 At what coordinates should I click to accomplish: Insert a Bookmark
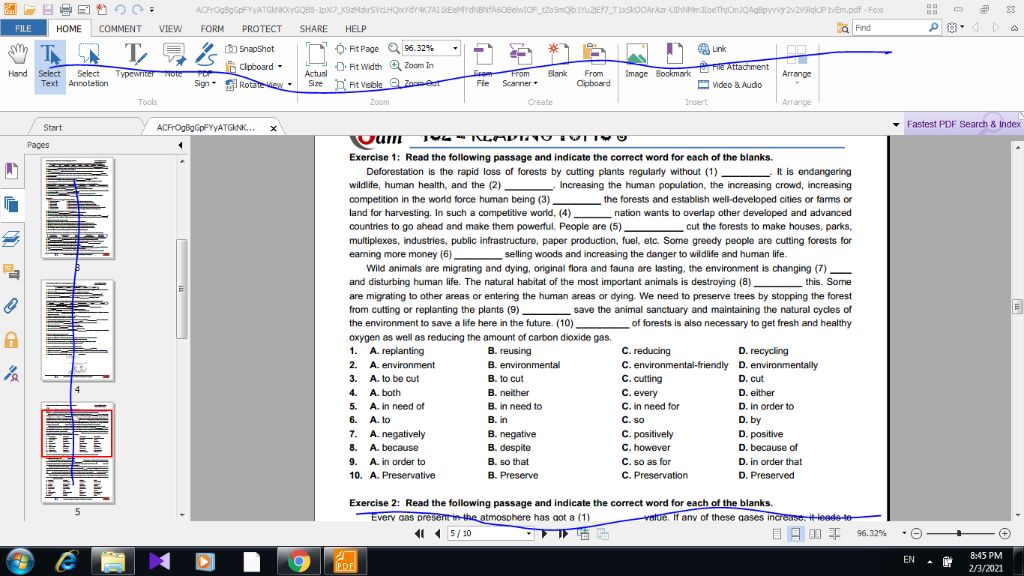(673, 61)
